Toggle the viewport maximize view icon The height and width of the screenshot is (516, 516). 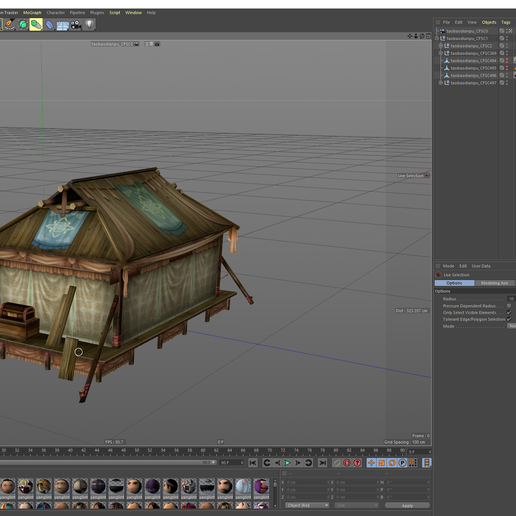click(x=428, y=36)
